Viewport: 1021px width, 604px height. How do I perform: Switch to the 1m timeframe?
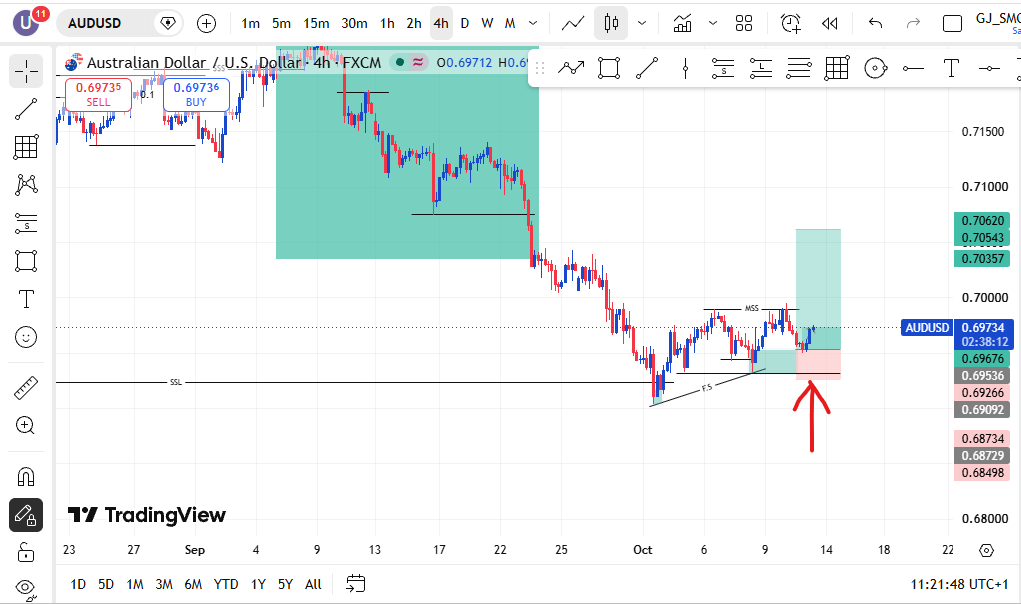coord(250,23)
